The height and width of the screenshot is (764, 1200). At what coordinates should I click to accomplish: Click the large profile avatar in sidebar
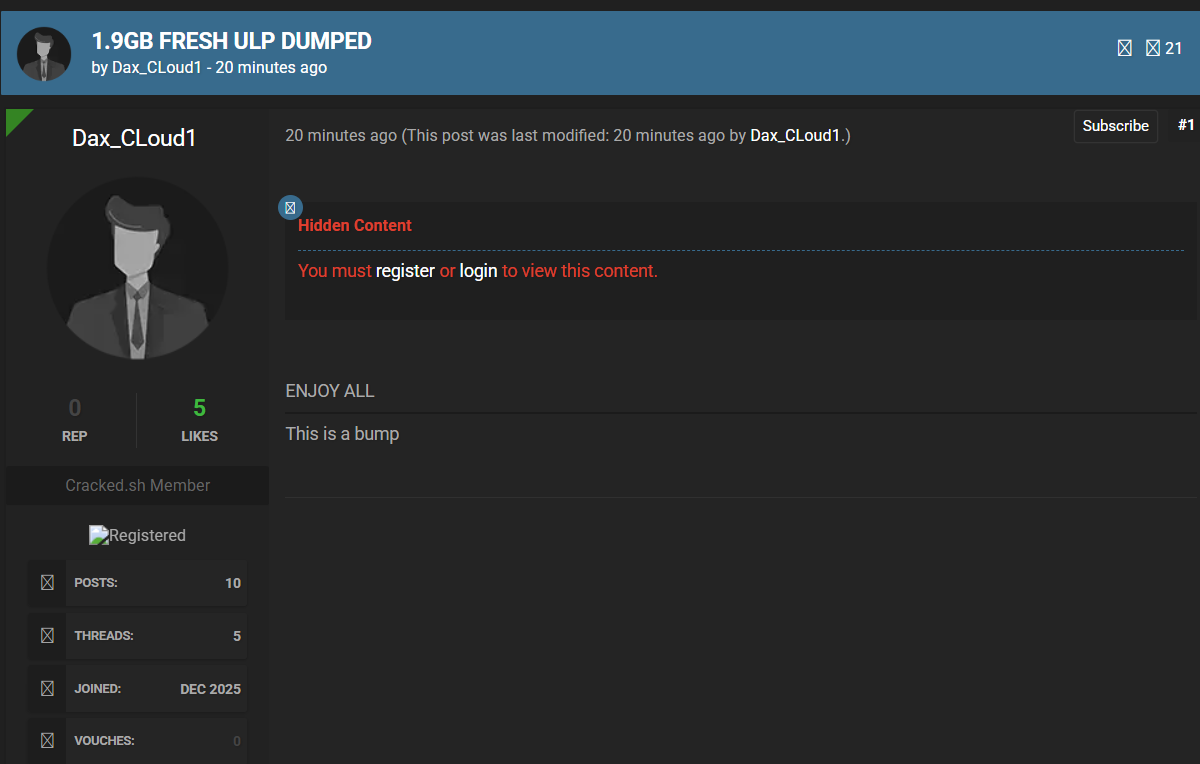(x=137, y=268)
